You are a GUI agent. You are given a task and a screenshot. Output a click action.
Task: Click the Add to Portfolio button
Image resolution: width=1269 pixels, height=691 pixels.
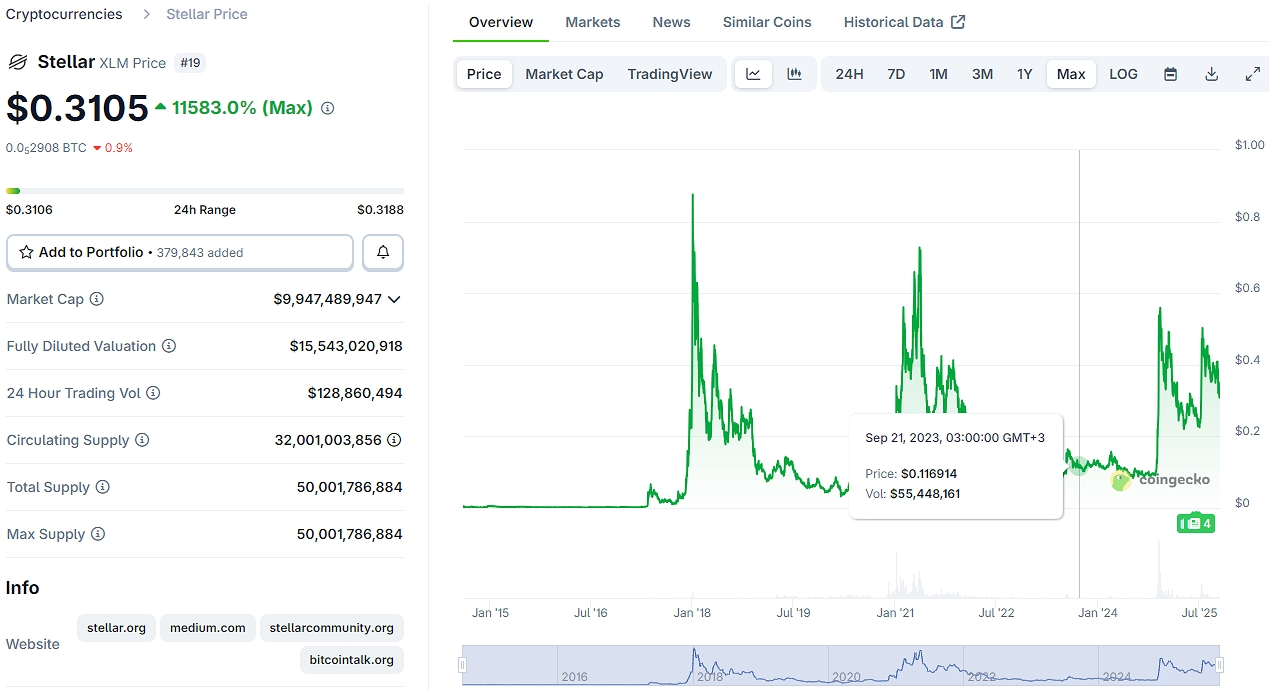pos(180,253)
